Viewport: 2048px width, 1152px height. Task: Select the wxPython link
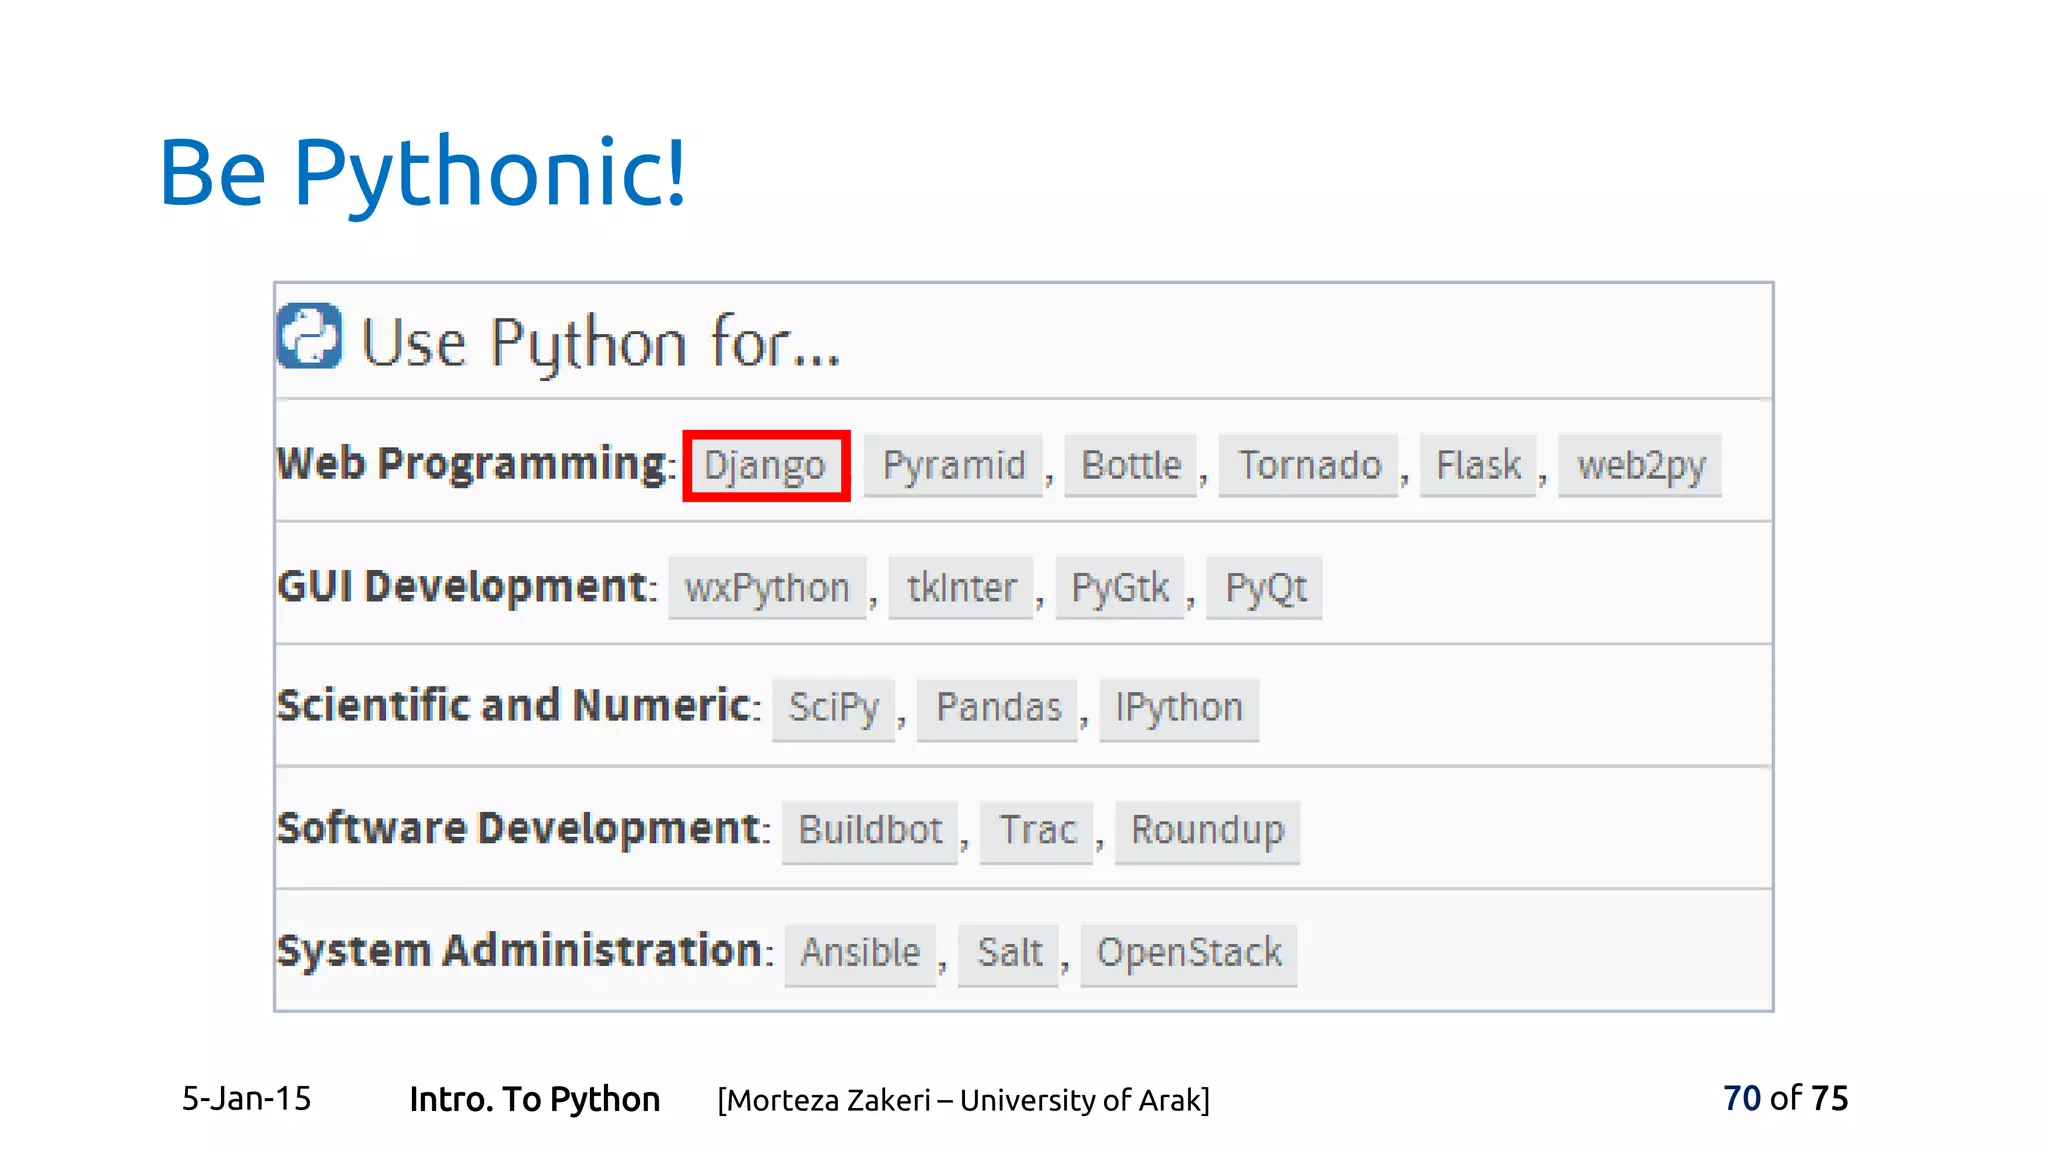click(767, 589)
